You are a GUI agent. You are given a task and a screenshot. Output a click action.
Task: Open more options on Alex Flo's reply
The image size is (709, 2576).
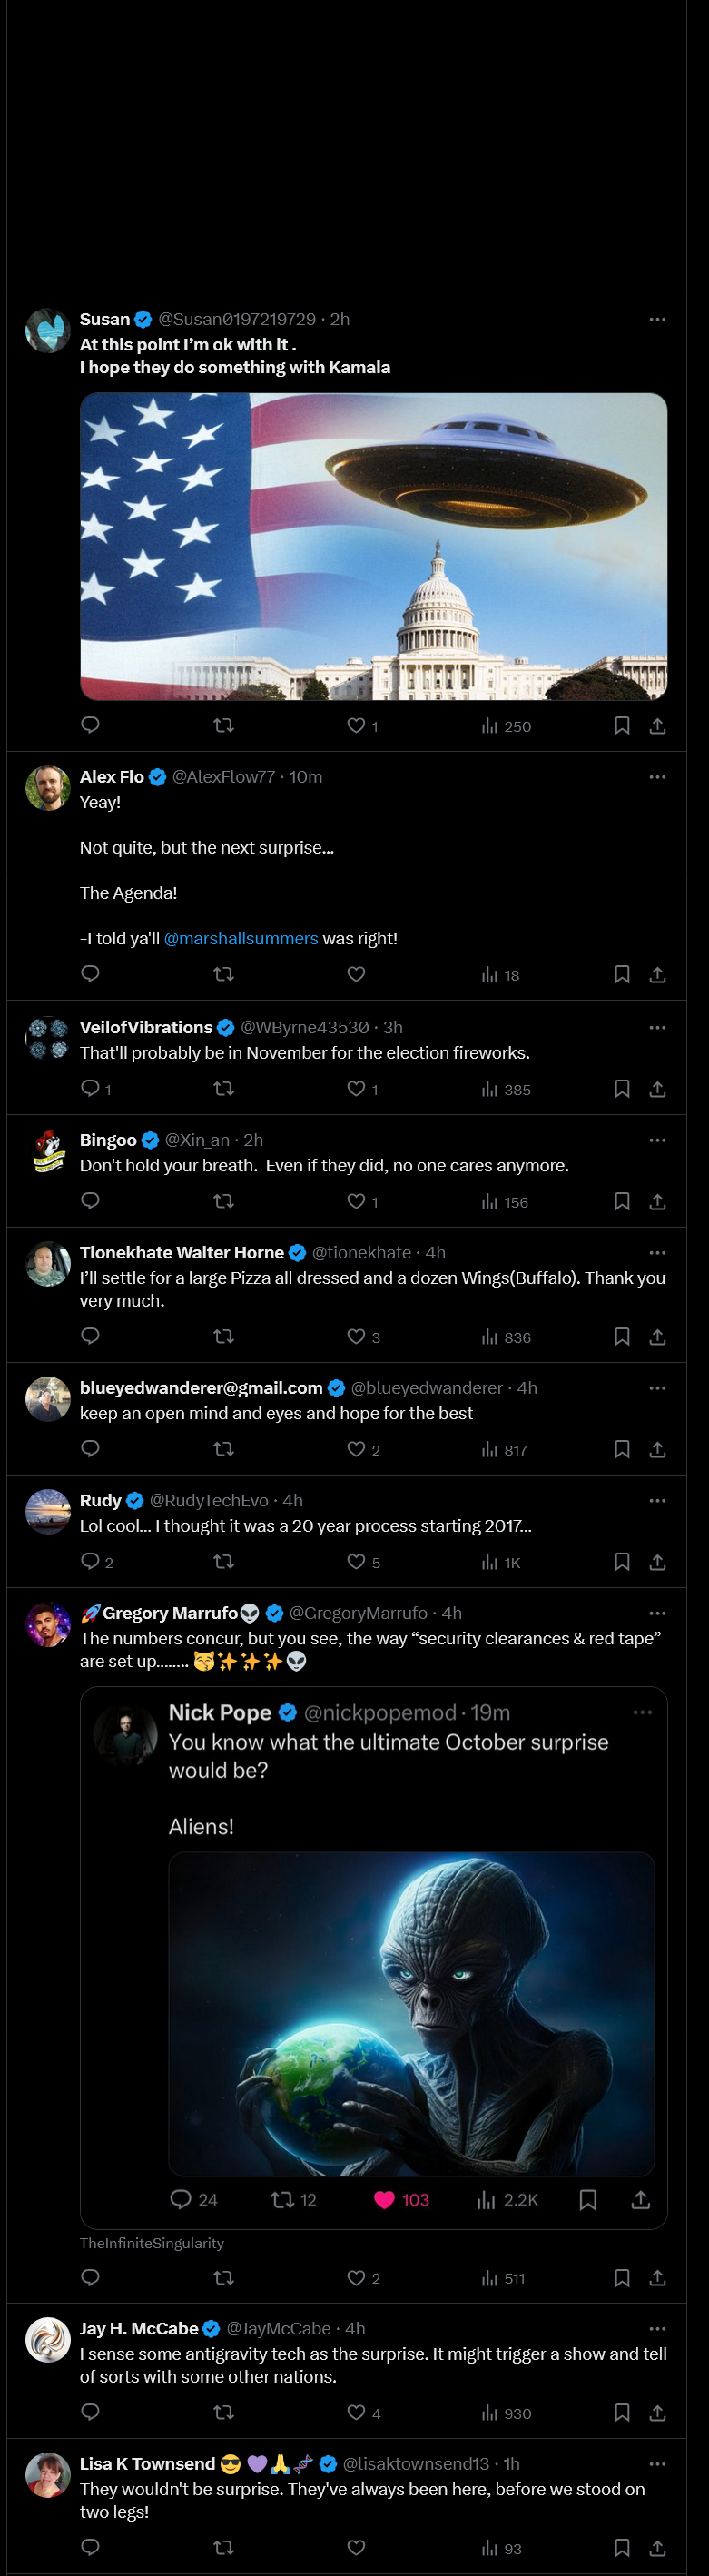pos(658,776)
